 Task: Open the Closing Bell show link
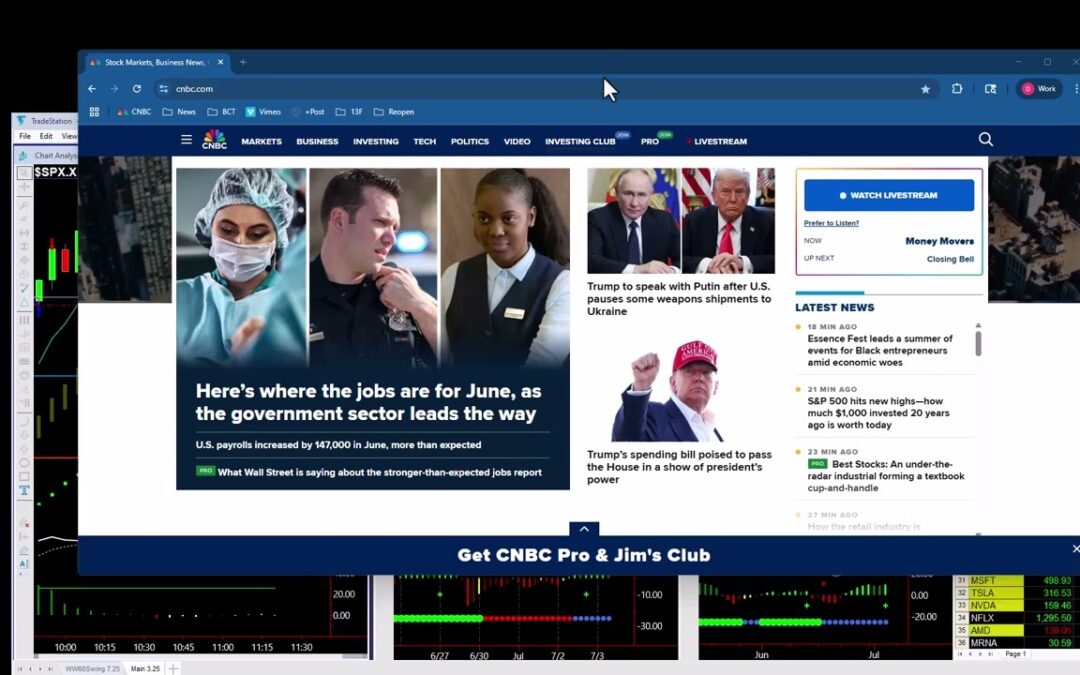[x=950, y=259]
